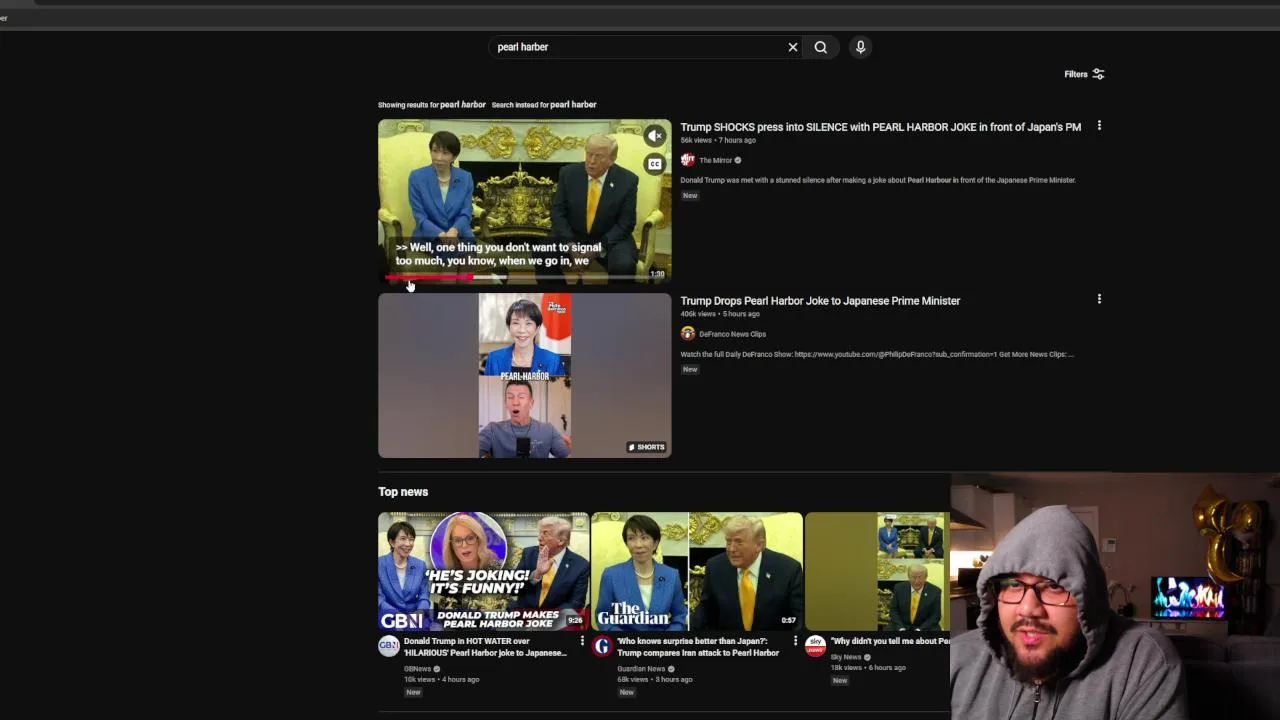Image resolution: width=1280 pixels, height=720 pixels.
Task: Open The Mirror channel avatar
Action: [688, 160]
